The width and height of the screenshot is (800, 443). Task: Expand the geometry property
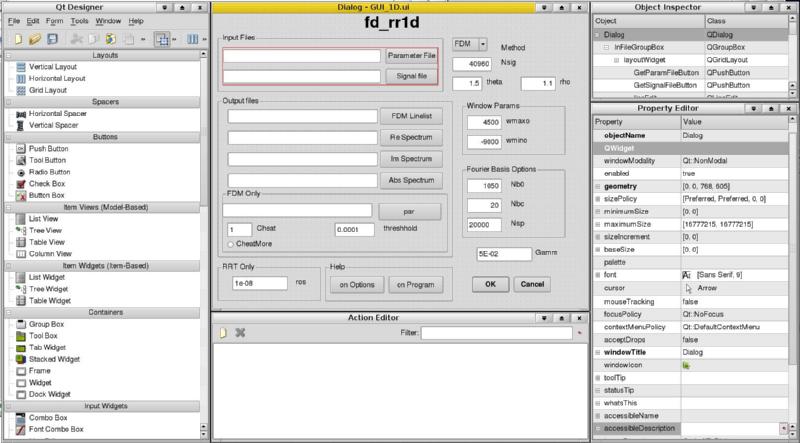coord(597,186)
